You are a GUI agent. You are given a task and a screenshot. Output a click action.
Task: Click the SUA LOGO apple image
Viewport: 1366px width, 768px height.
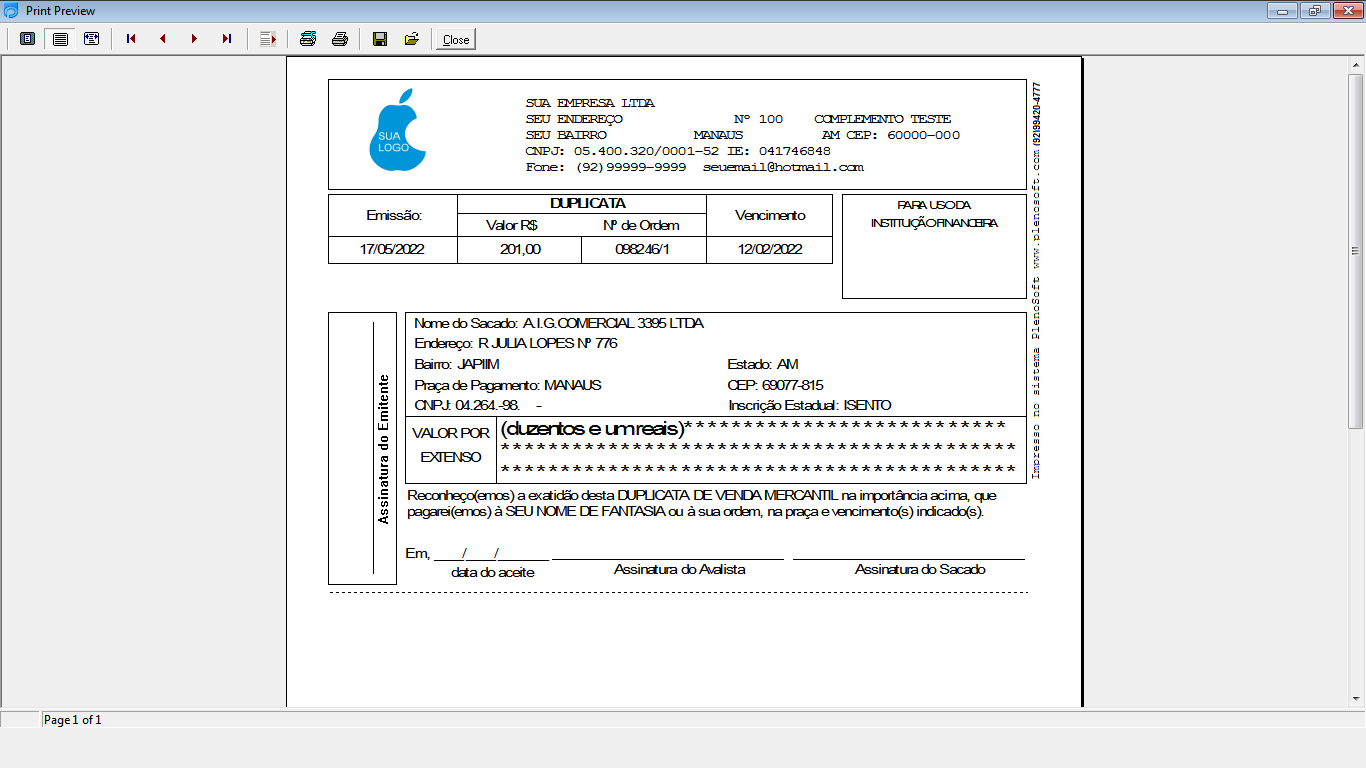click(398, 130)
